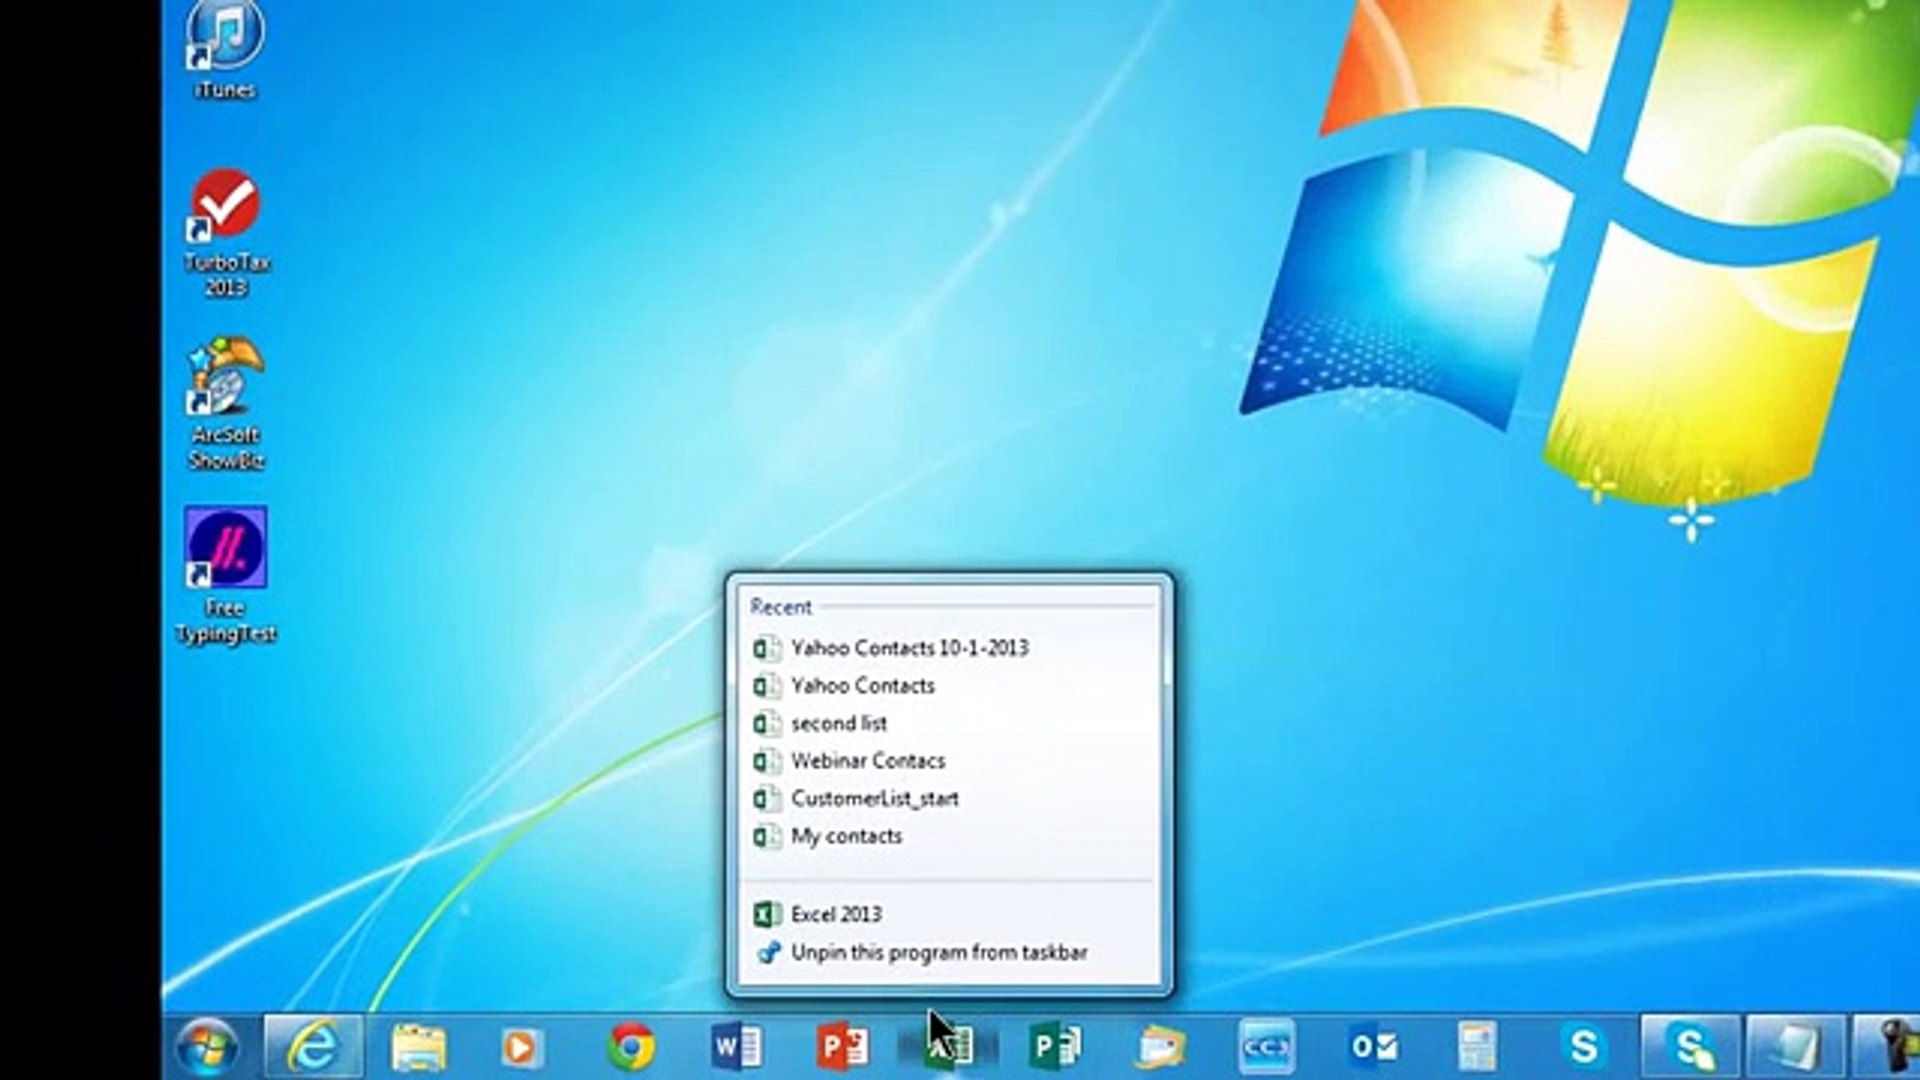Open Outlook from the taskbar
The width and height of the screenshot is (1920, 1080).
[x=1373, y=1047]
